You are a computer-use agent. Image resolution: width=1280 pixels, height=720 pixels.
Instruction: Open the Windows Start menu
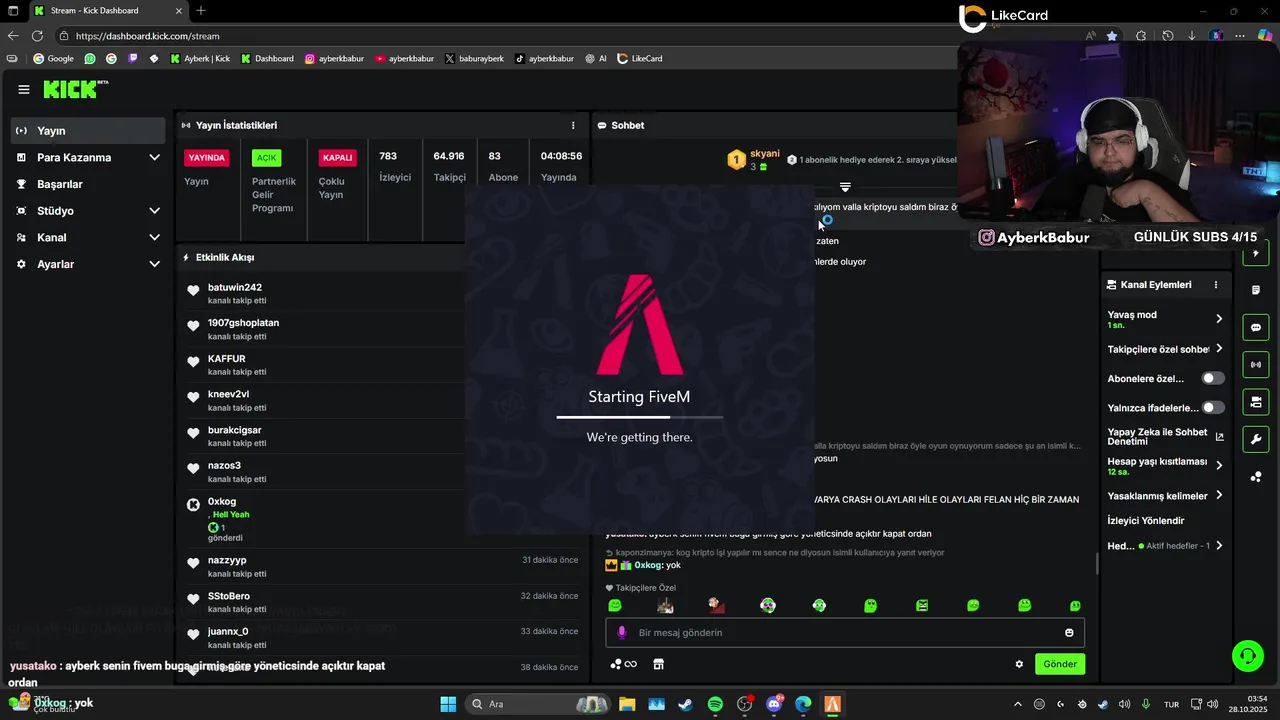[x=448, y=704]
